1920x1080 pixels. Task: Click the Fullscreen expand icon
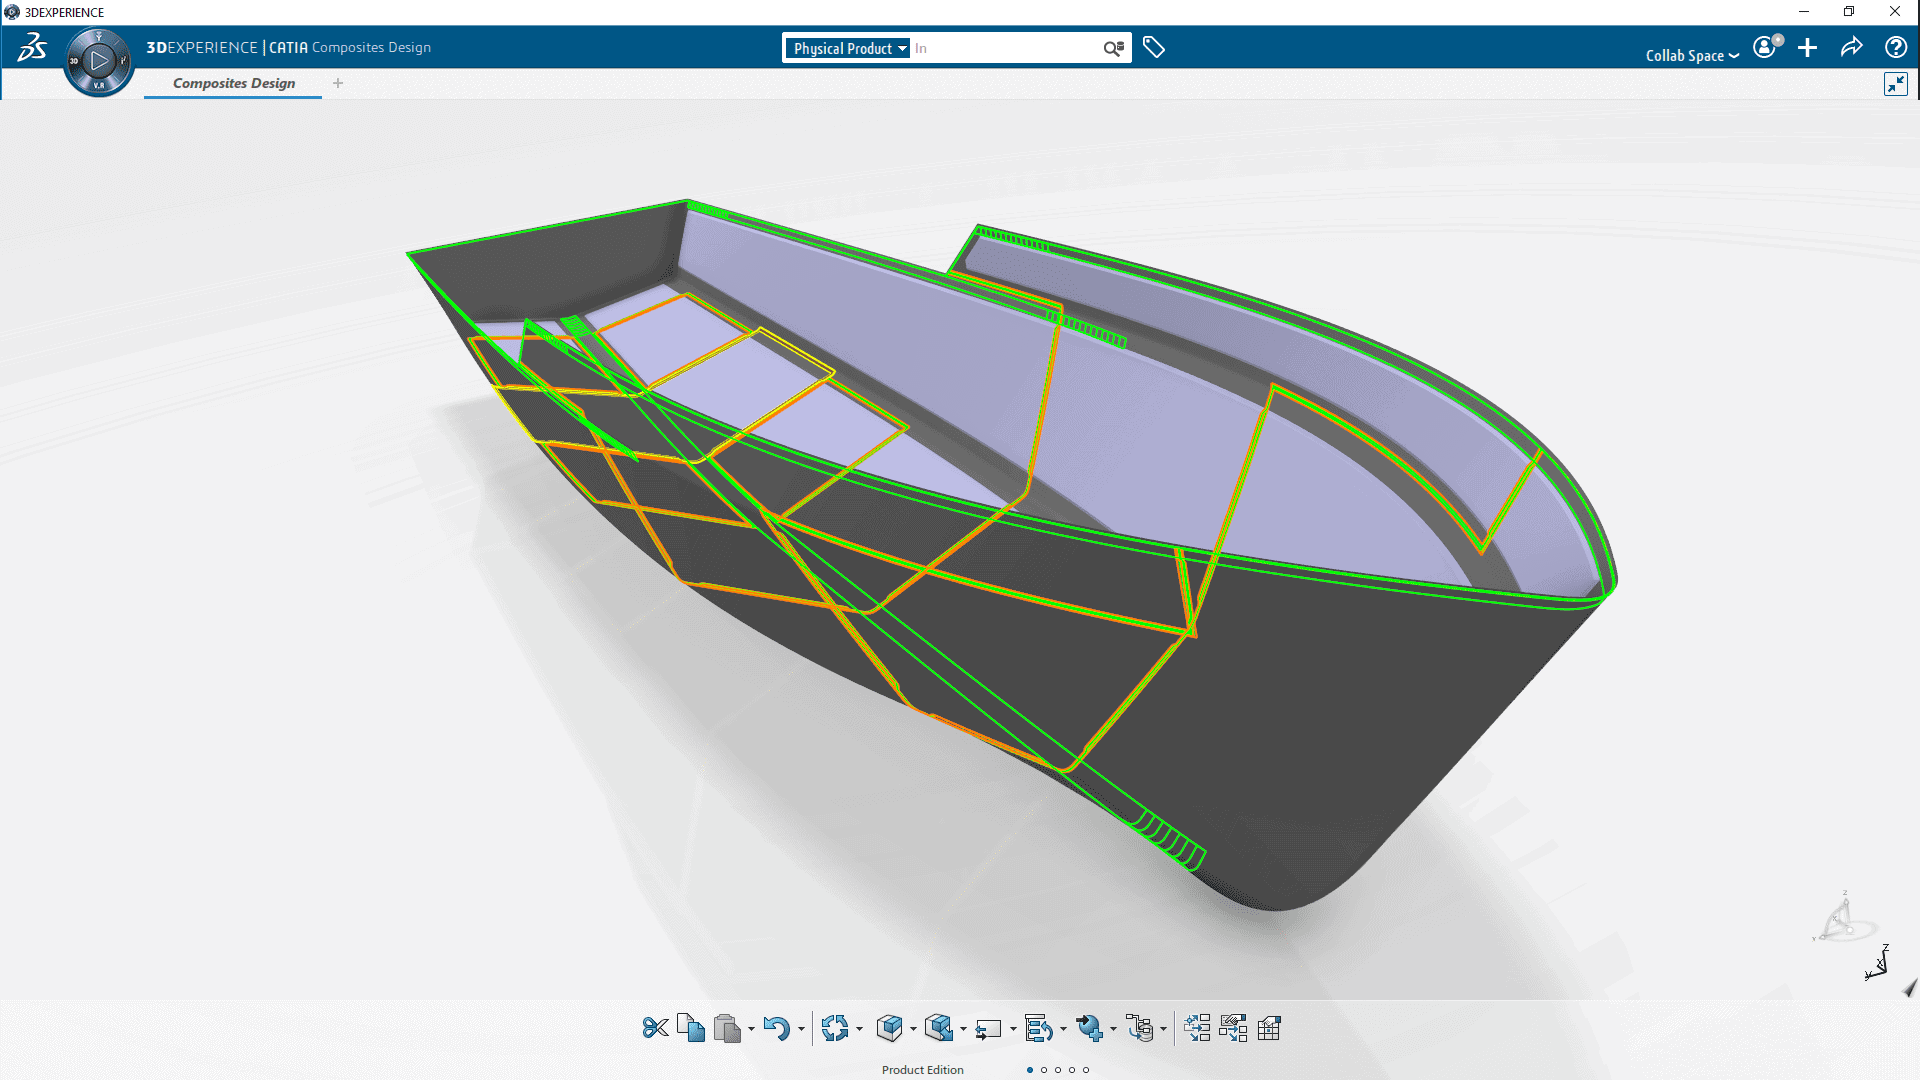(1896, 83)
